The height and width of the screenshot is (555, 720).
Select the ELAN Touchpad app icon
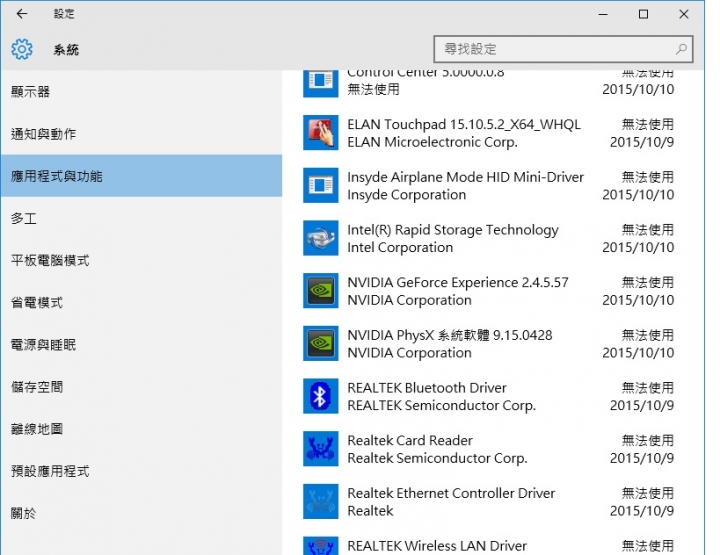click(x=321, y=132)
